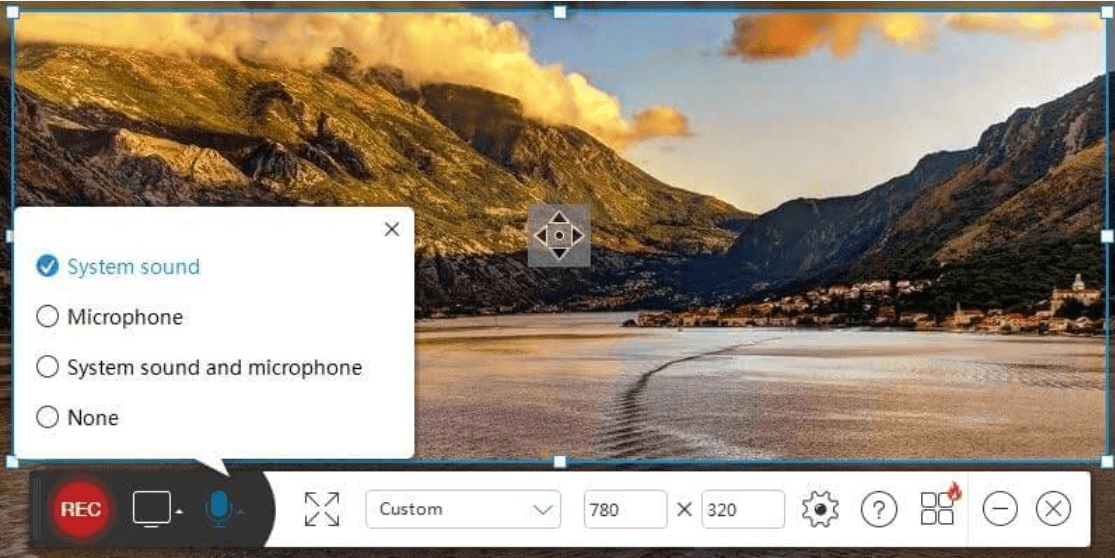Screen dimensions: 1115x558
Task: Close the audio source popup
Action: 392,230
